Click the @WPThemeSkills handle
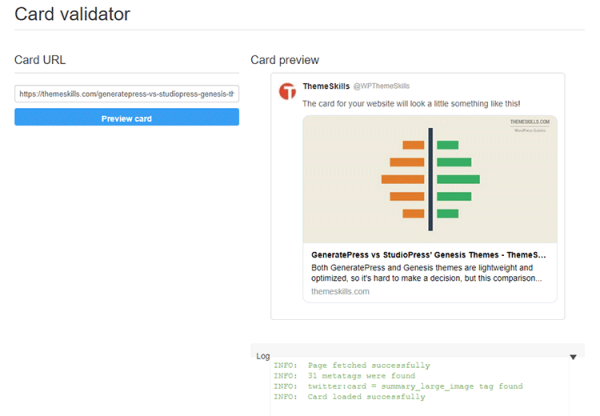Screen dimensions: 600x416 [x=383, y=86]
